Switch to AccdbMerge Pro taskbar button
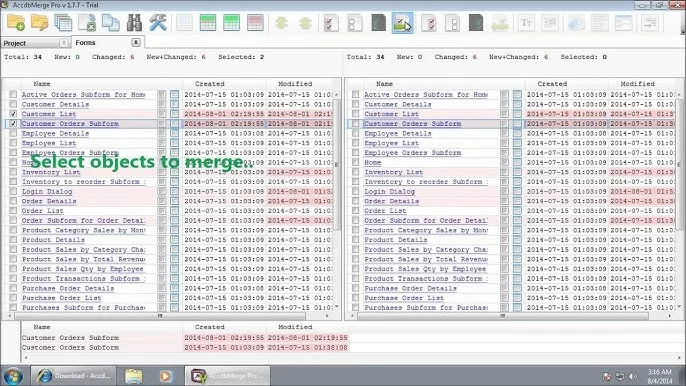 (x=227, y=375)
